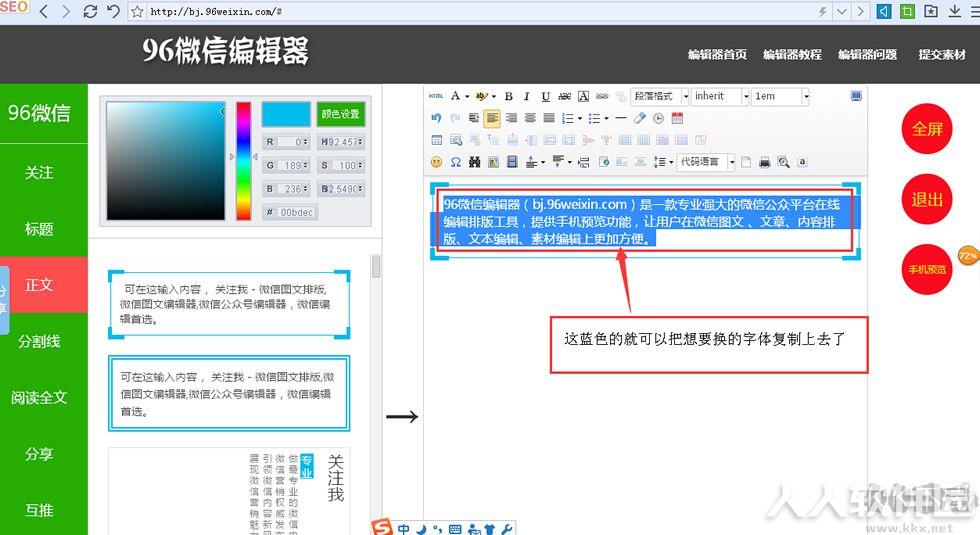Insert image with the picture icon

[x=493, y=162]
